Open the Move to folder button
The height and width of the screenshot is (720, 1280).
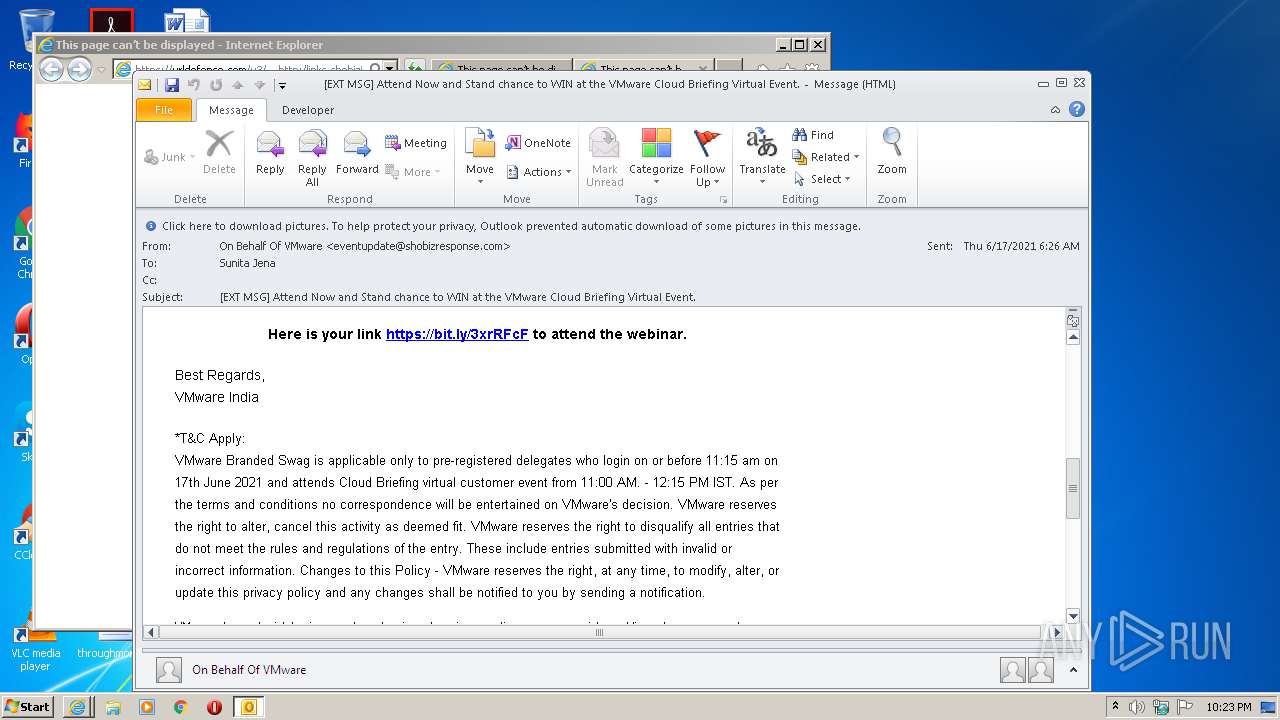480,156
